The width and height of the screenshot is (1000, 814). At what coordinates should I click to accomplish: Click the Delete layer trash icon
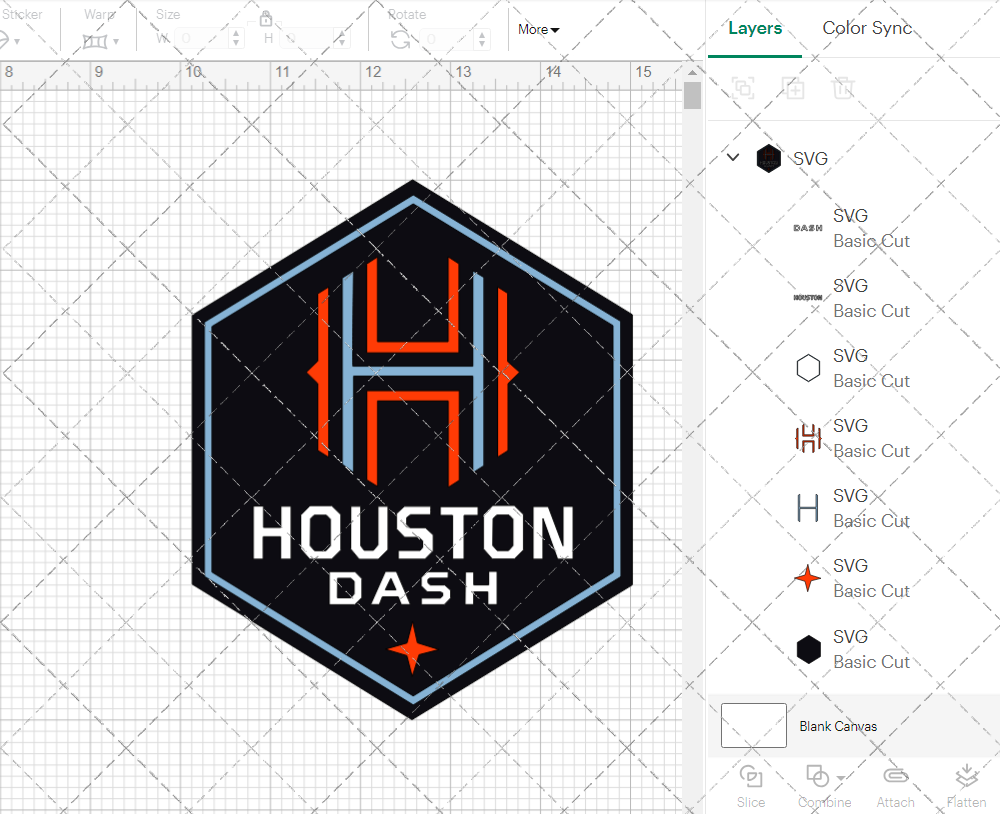click(842, 87)
